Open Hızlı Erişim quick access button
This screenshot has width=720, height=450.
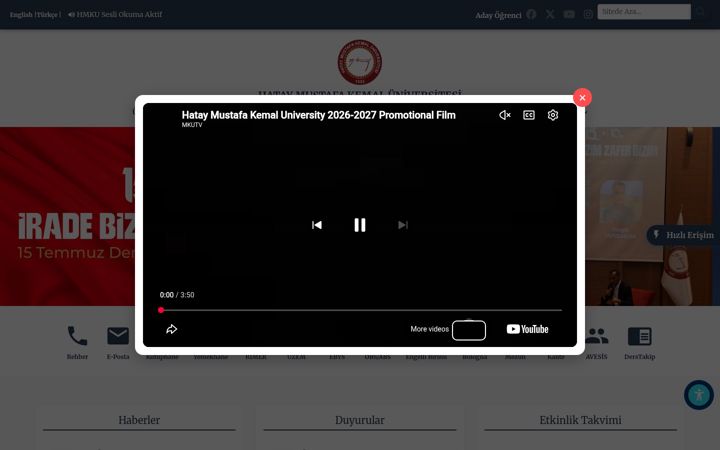[683, 235]
